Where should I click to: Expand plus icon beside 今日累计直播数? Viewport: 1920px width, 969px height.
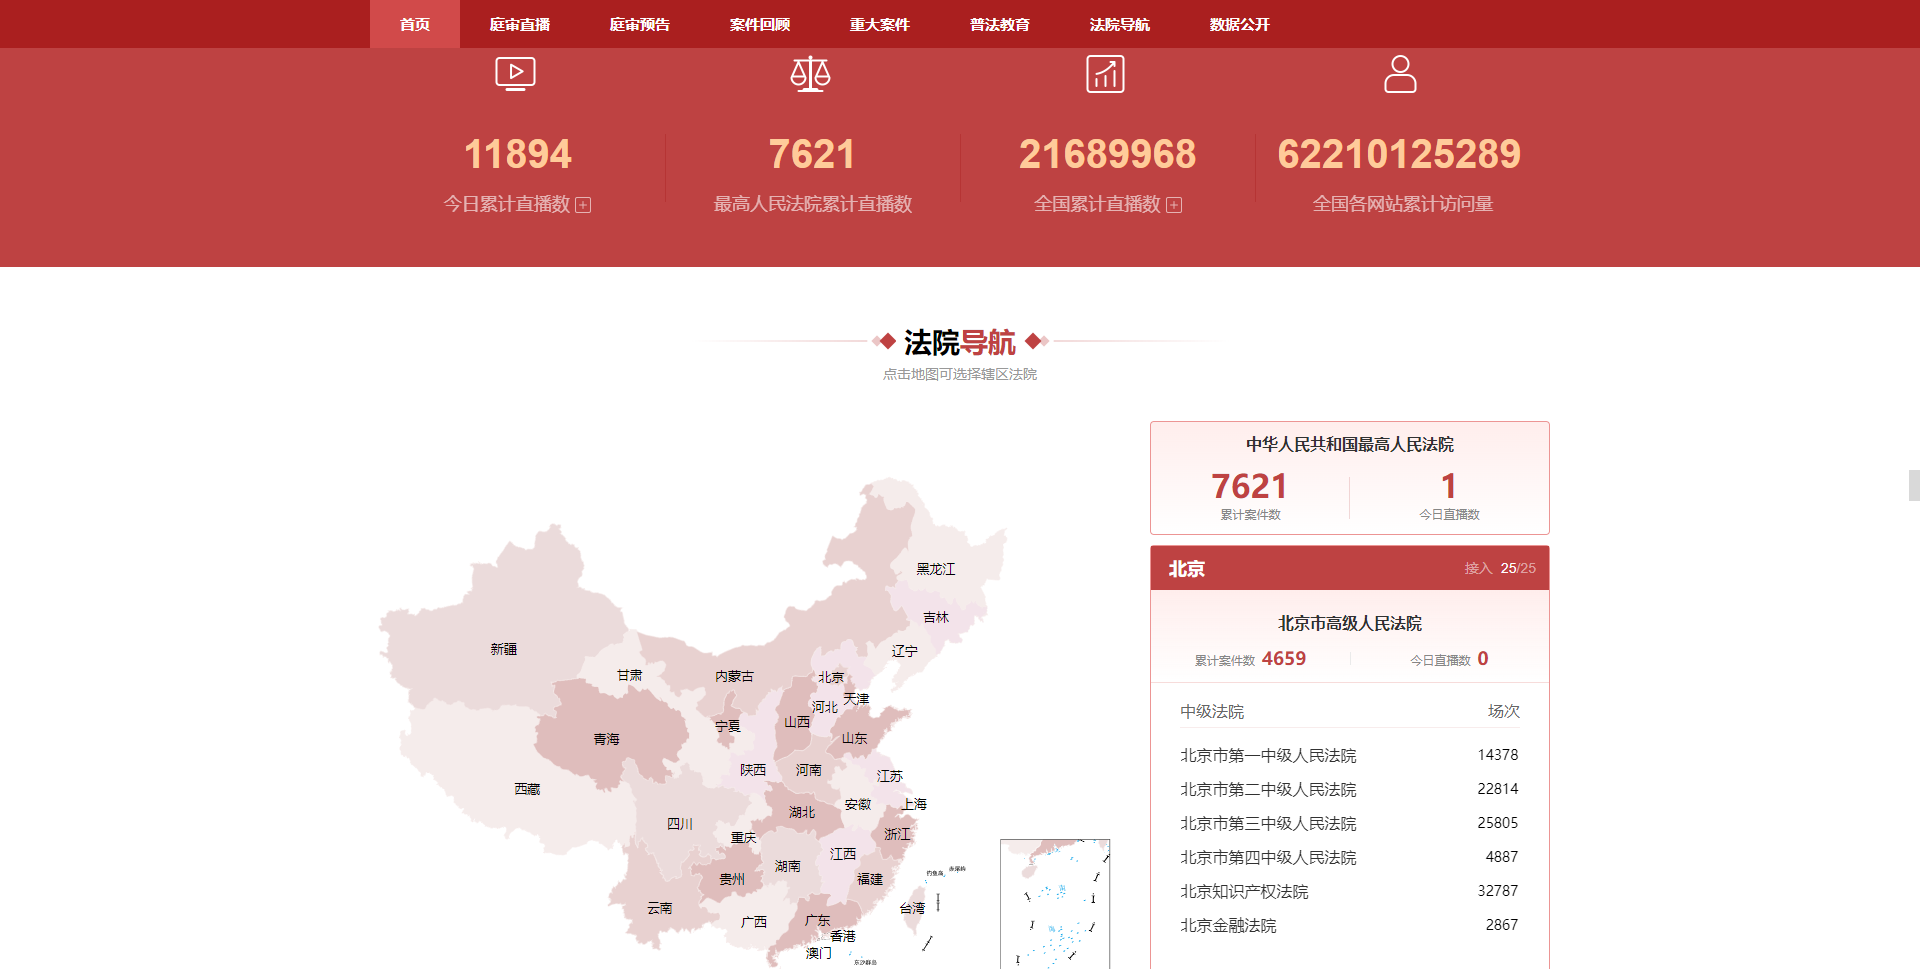583,205
